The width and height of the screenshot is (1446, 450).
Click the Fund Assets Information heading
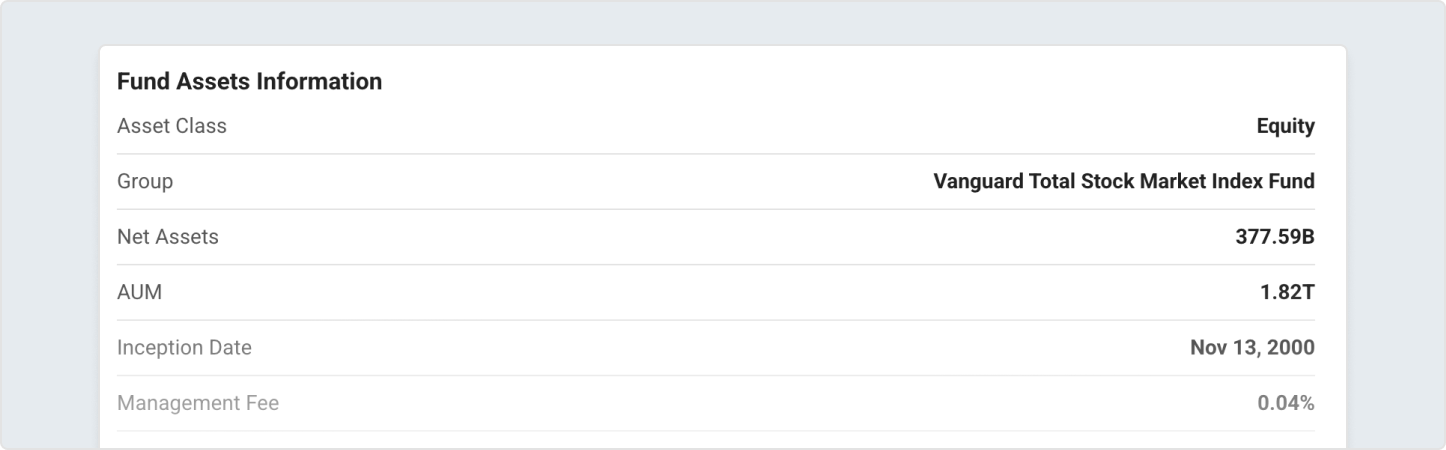[249, 82]
